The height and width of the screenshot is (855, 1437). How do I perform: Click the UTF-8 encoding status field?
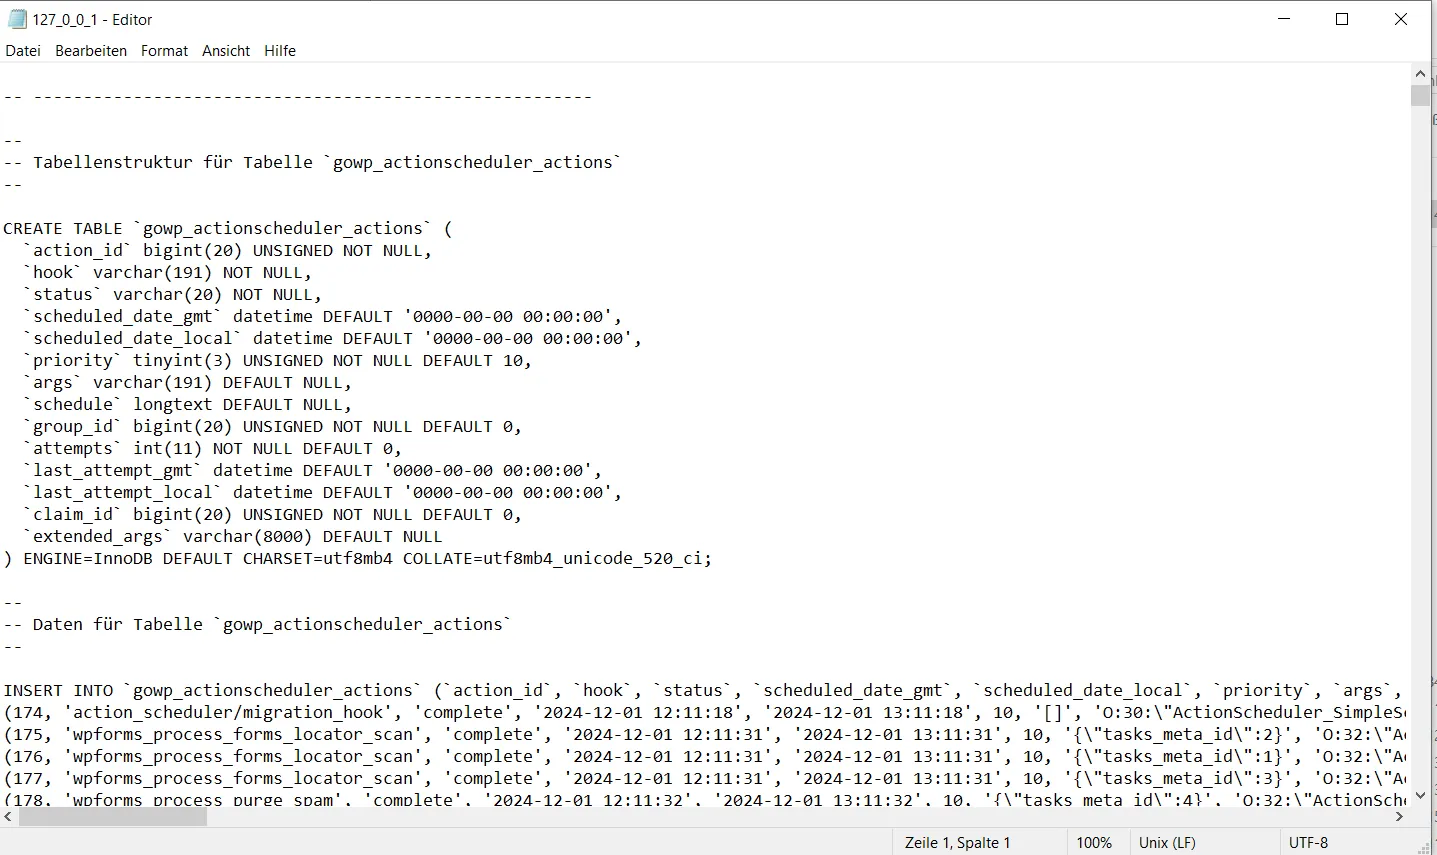pos(1308,843)
